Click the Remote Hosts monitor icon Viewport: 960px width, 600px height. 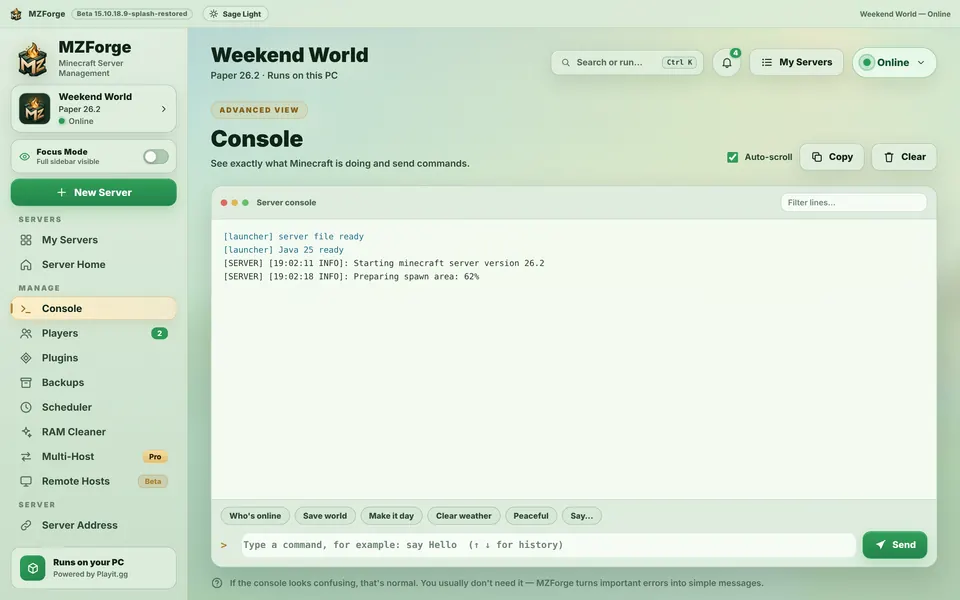click(x=26, y=481)
